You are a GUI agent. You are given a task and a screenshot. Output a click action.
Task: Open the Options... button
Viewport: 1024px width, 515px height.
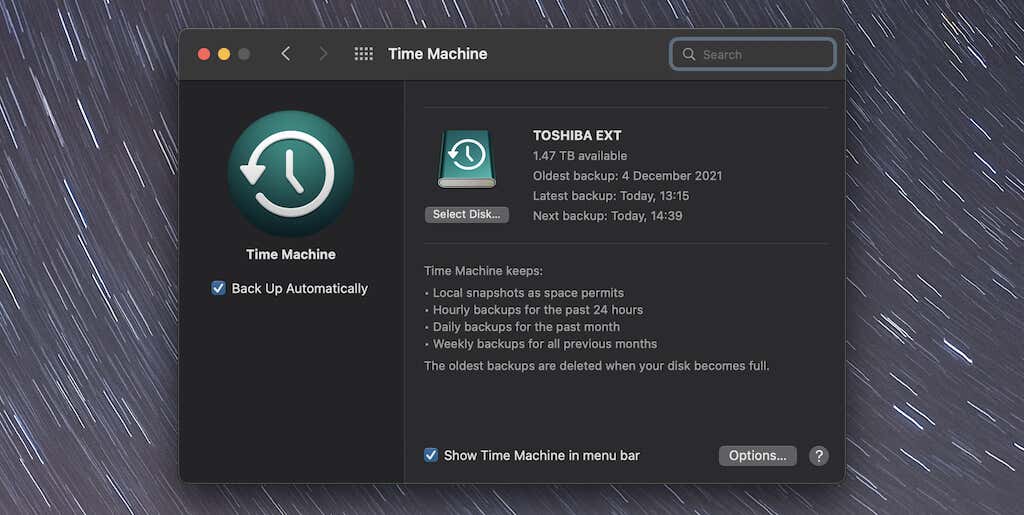(x=758, y=456)
